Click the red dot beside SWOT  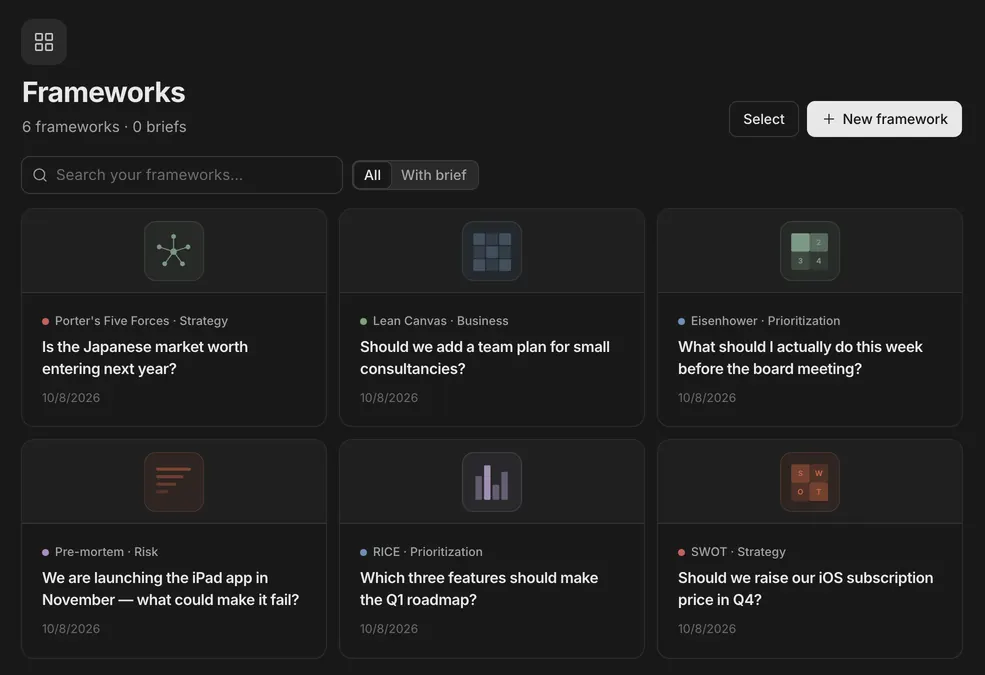(x=681, y=553)
